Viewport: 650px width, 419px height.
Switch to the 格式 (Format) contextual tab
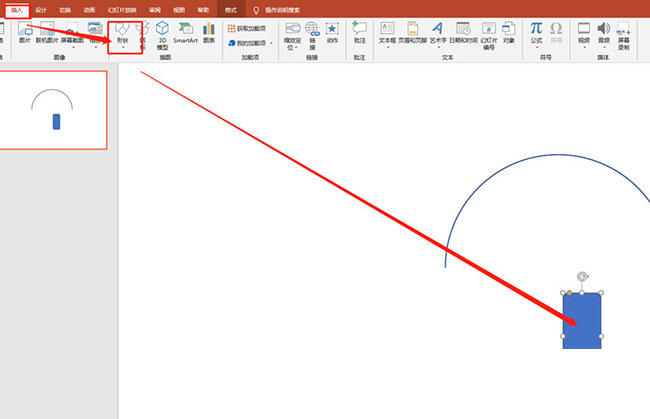point(231,10)
